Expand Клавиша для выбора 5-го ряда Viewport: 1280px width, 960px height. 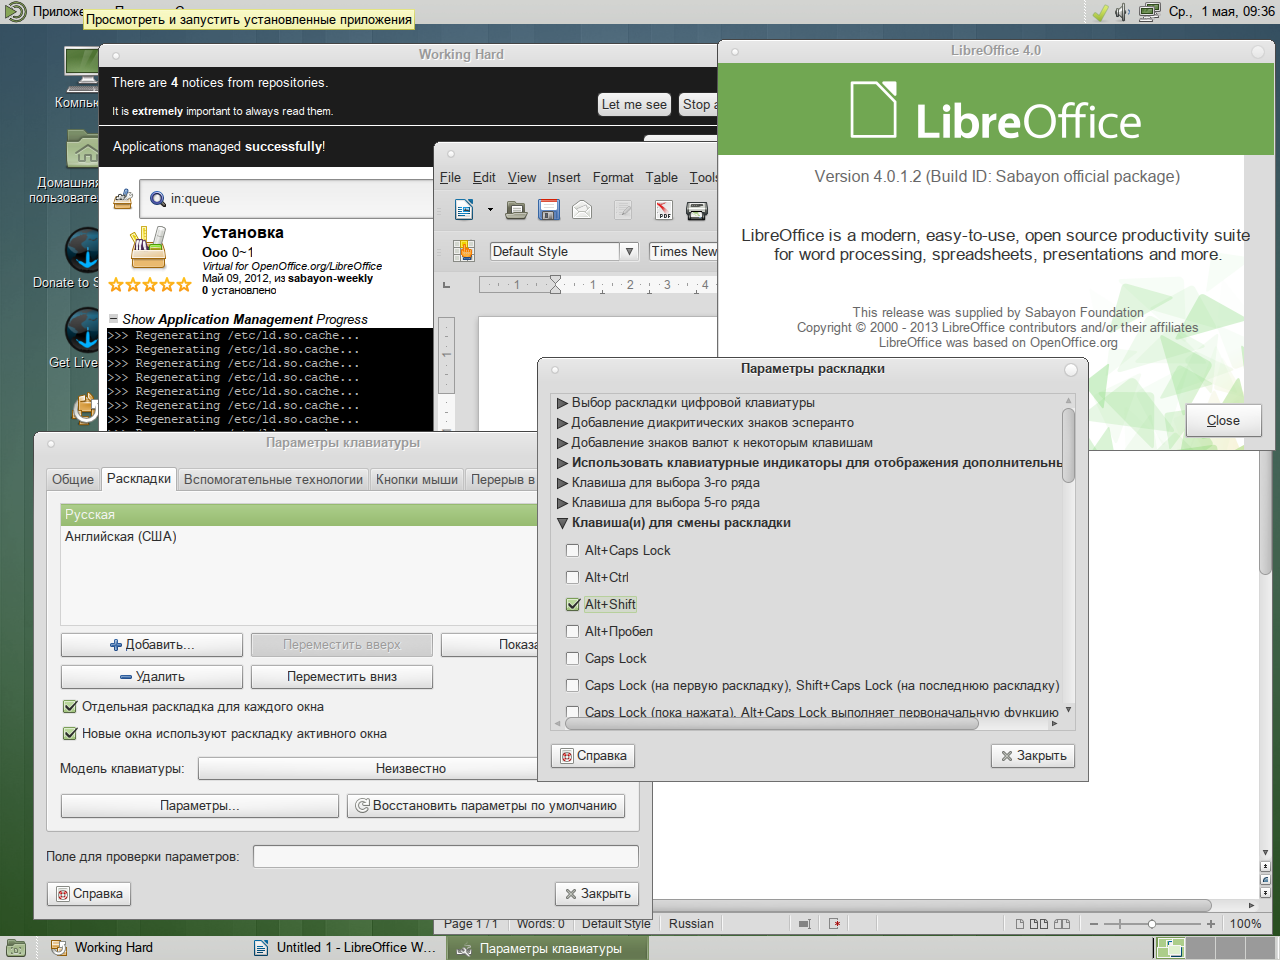point(562,503)
